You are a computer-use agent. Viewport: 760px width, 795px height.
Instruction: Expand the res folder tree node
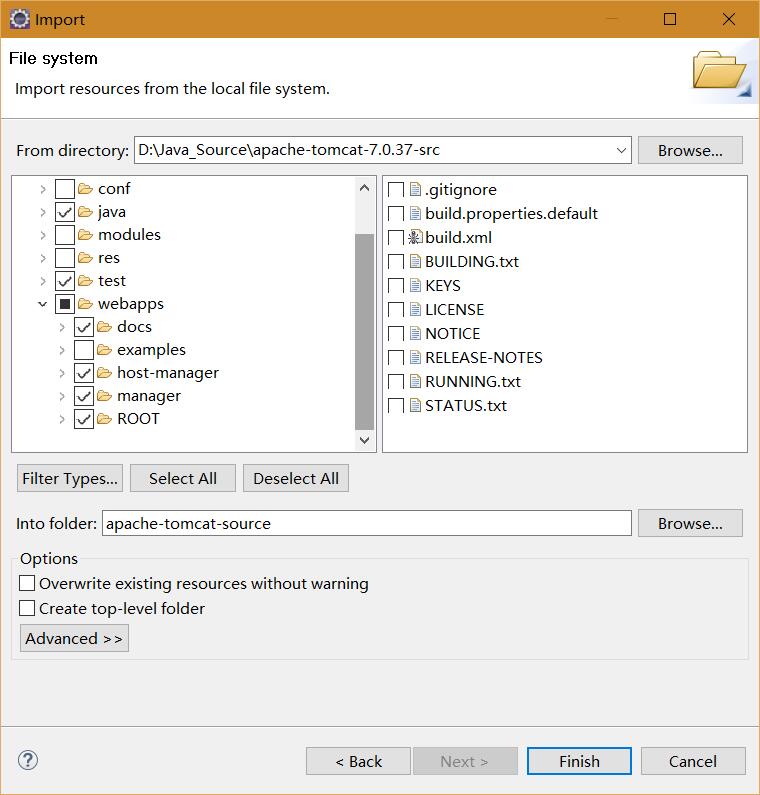[x=43, y=259]
